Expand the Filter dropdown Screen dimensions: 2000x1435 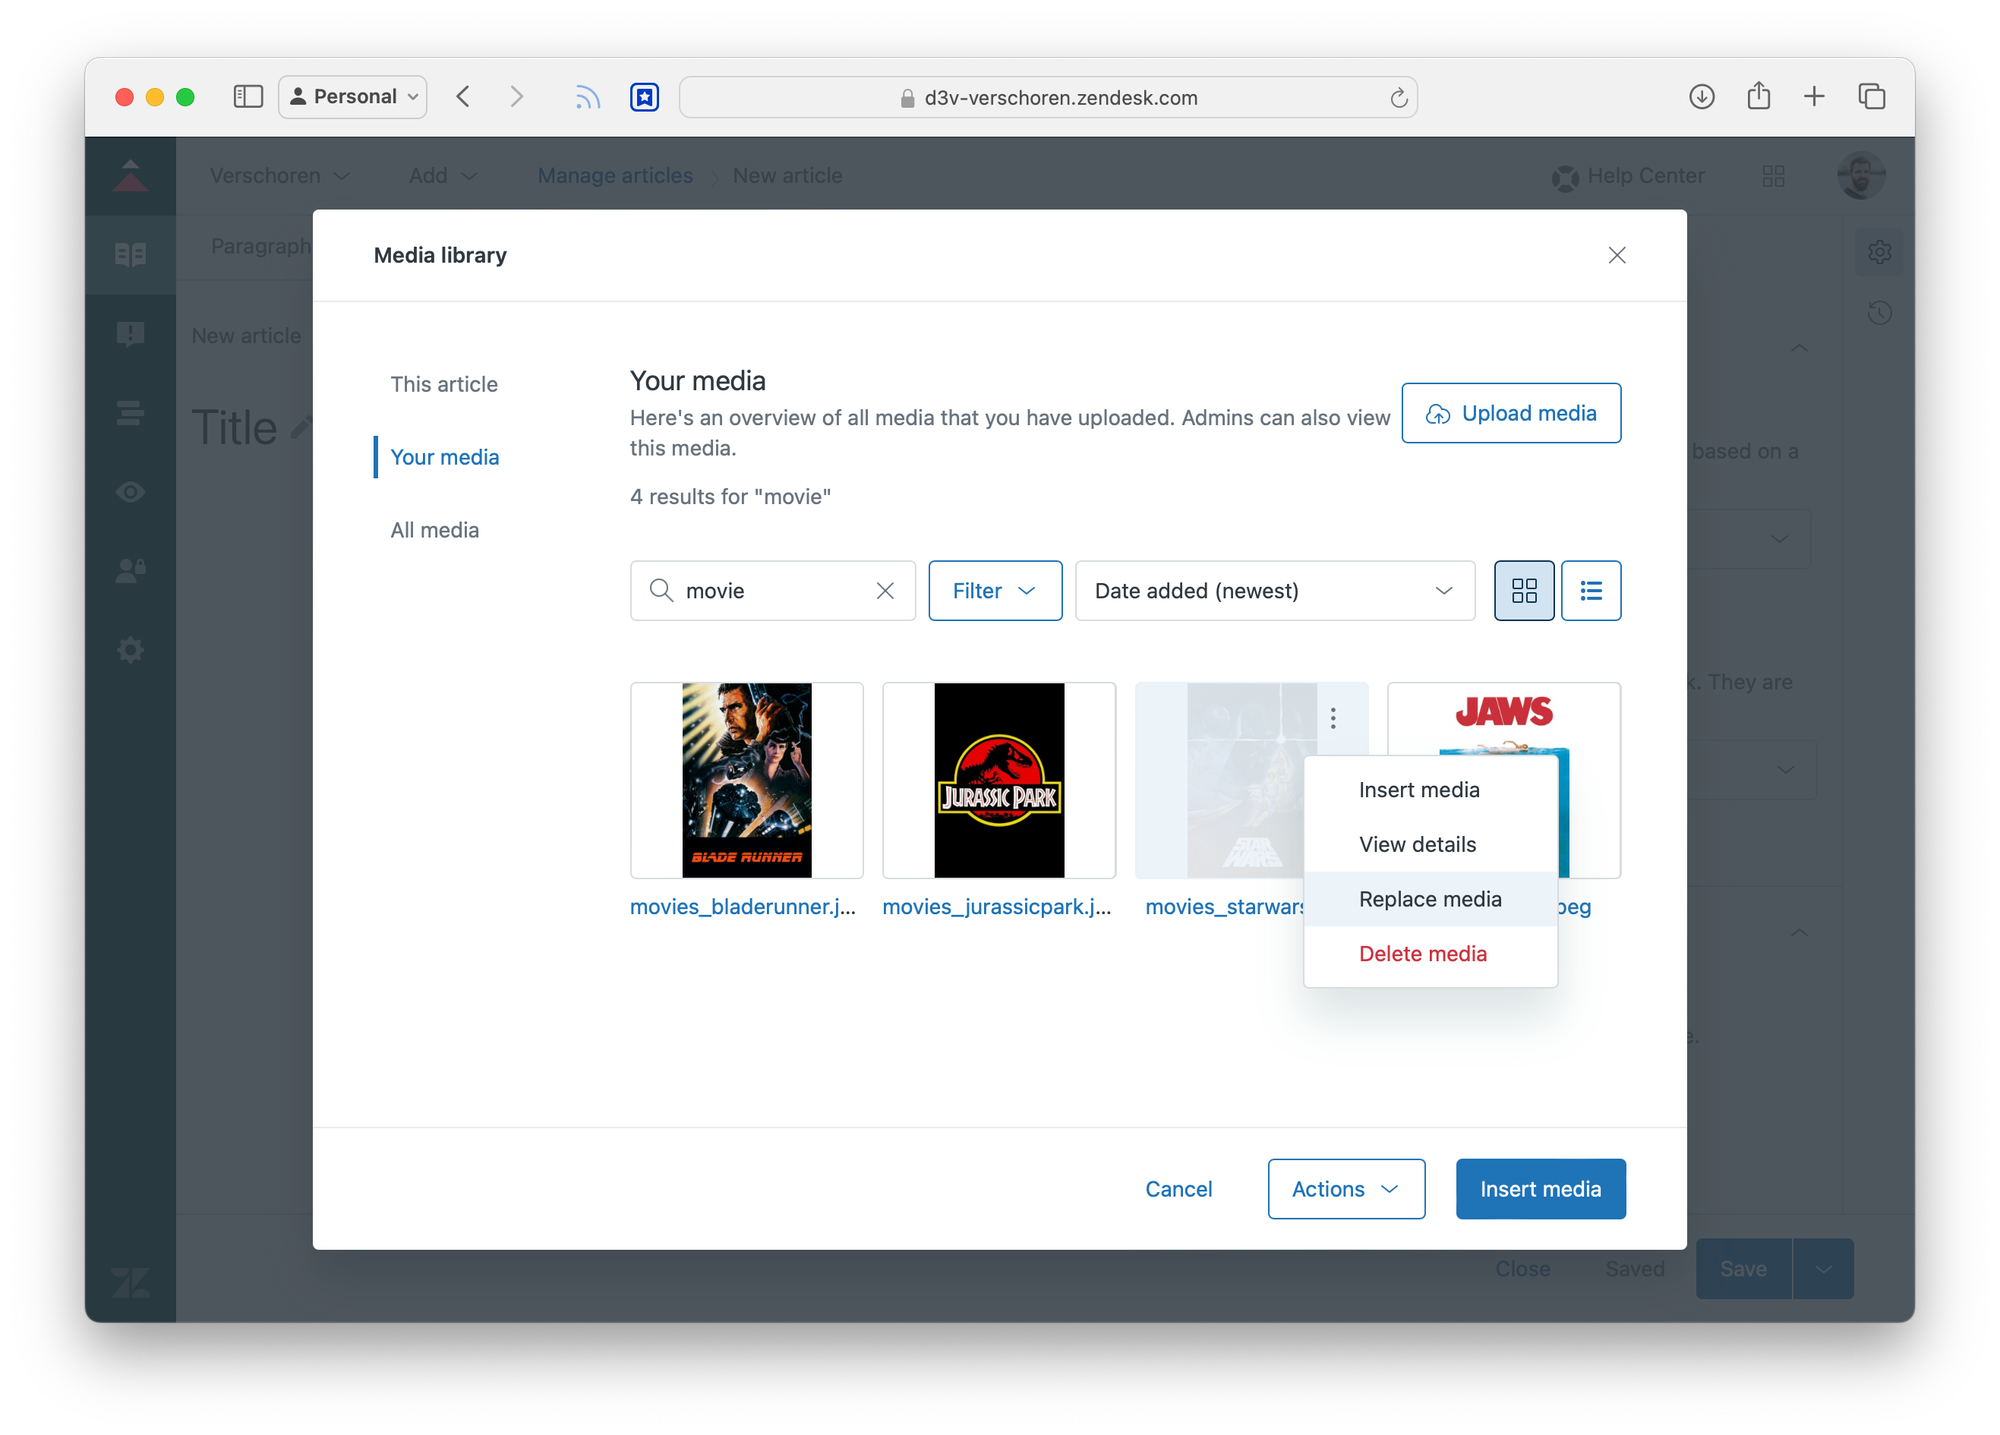[x=994, y=591]
